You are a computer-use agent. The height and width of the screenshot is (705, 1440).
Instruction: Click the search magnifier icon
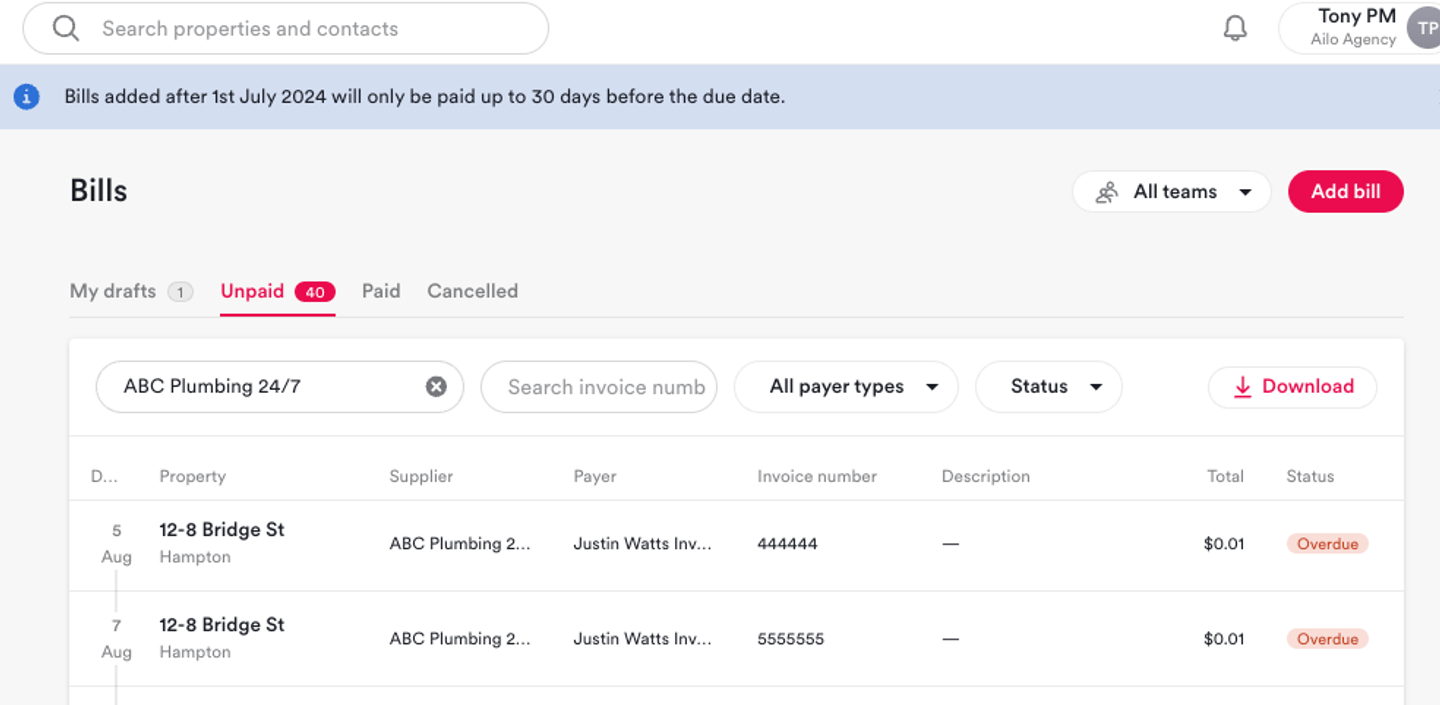tap(66, 29)
